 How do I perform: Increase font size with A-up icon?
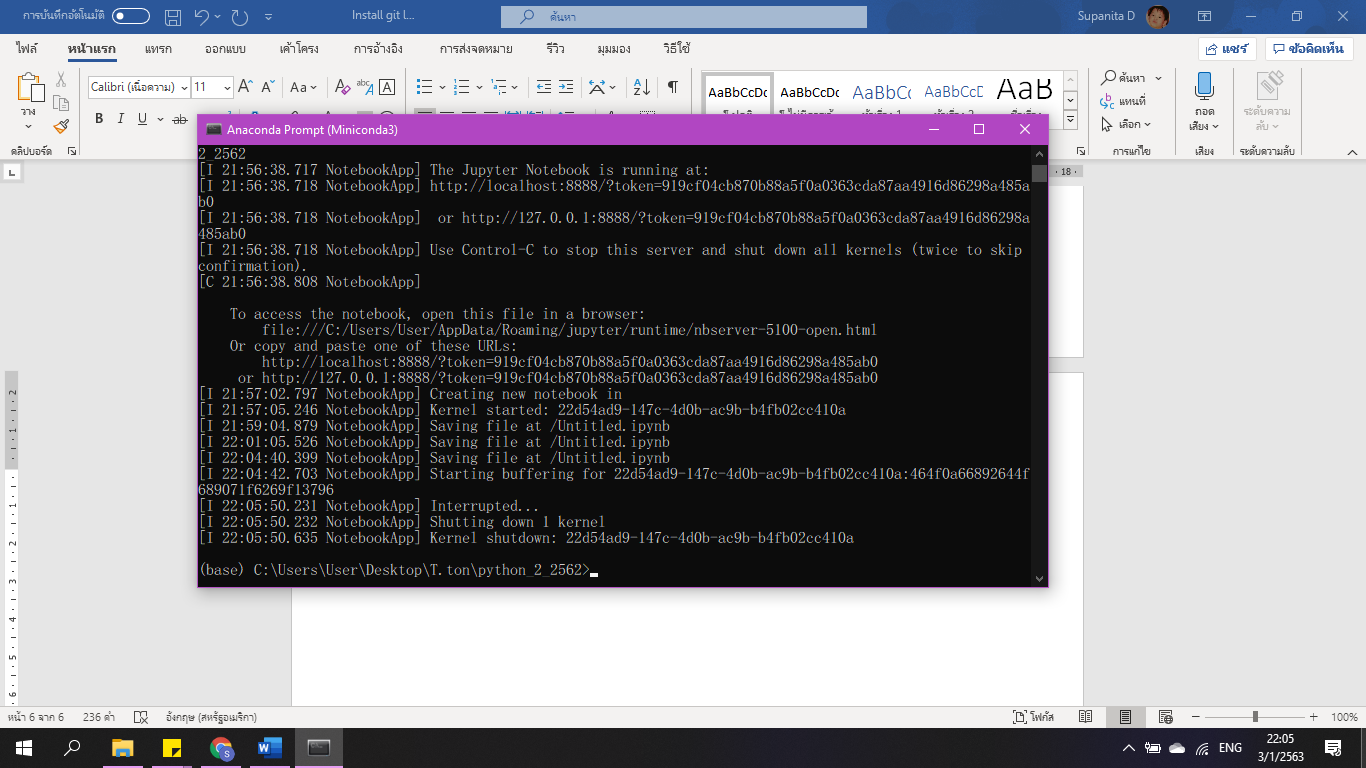click(244, 87)
